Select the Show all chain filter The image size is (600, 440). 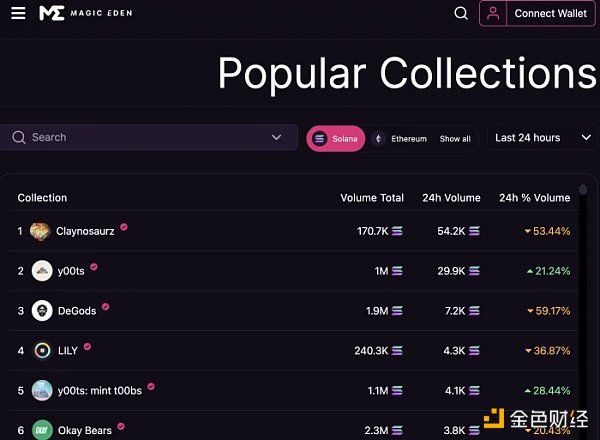[x=455, y=139]
